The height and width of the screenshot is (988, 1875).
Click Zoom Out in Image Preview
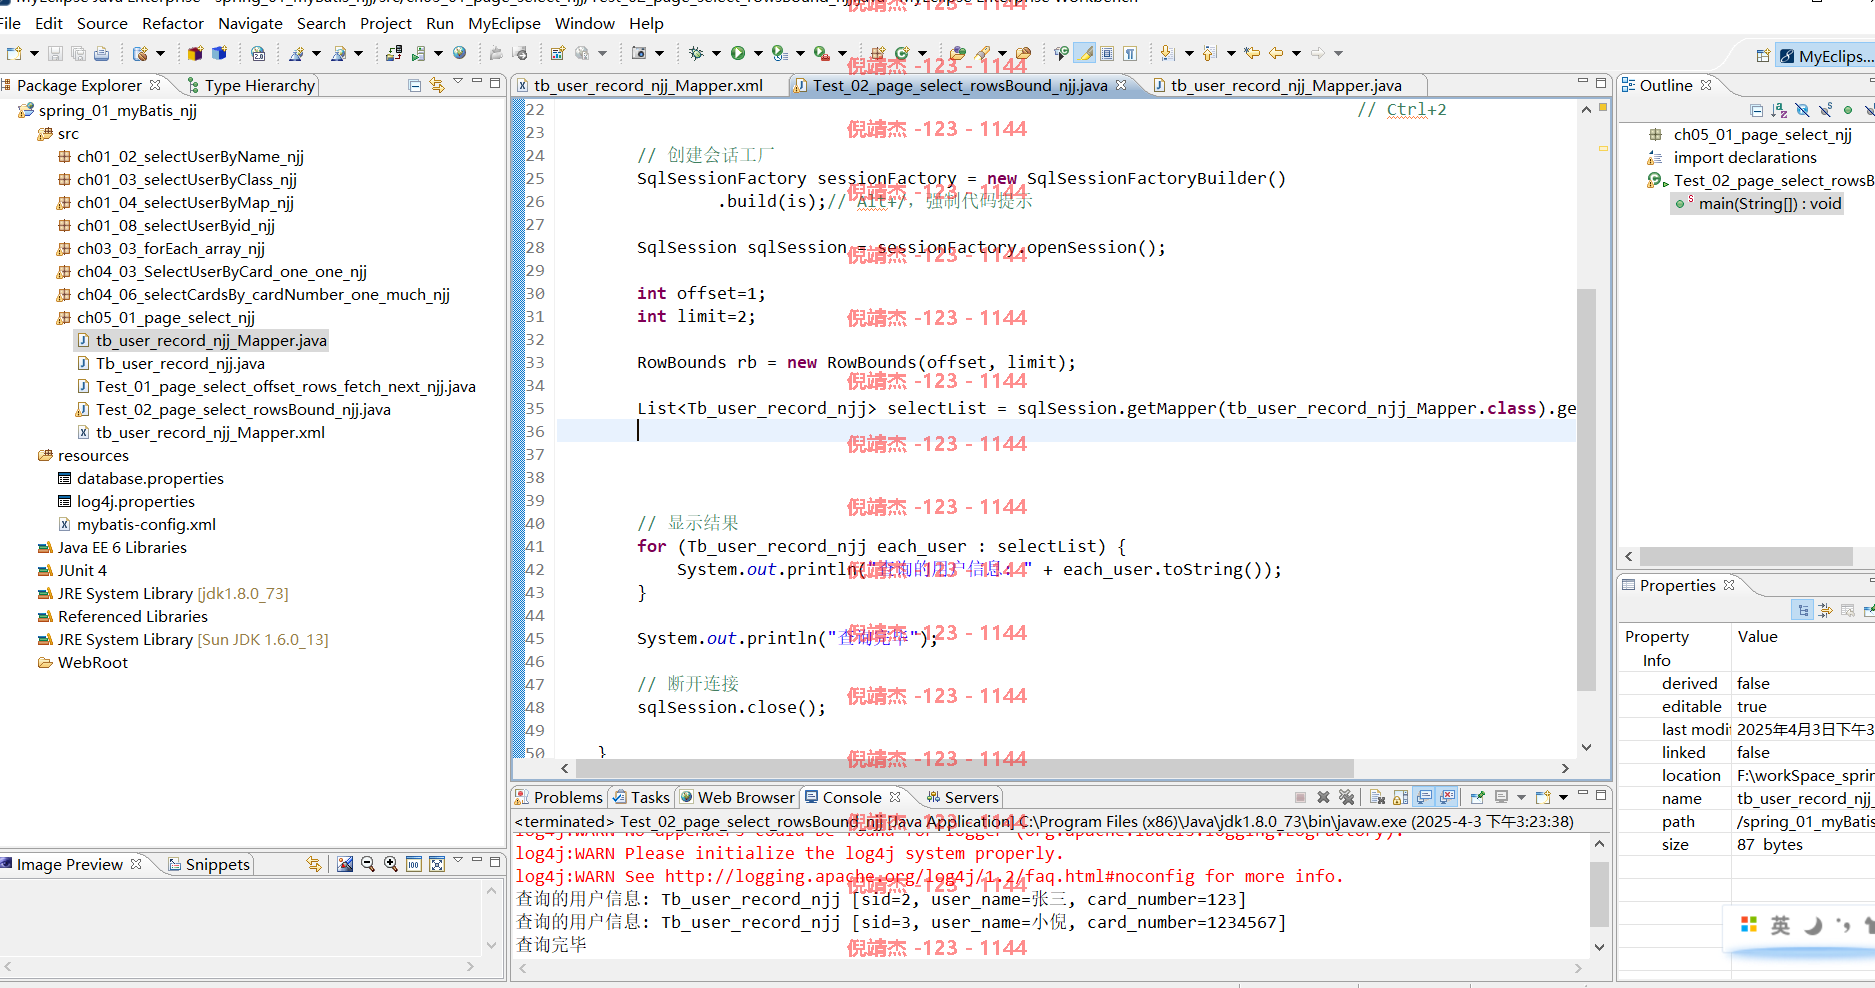(367, 864)
